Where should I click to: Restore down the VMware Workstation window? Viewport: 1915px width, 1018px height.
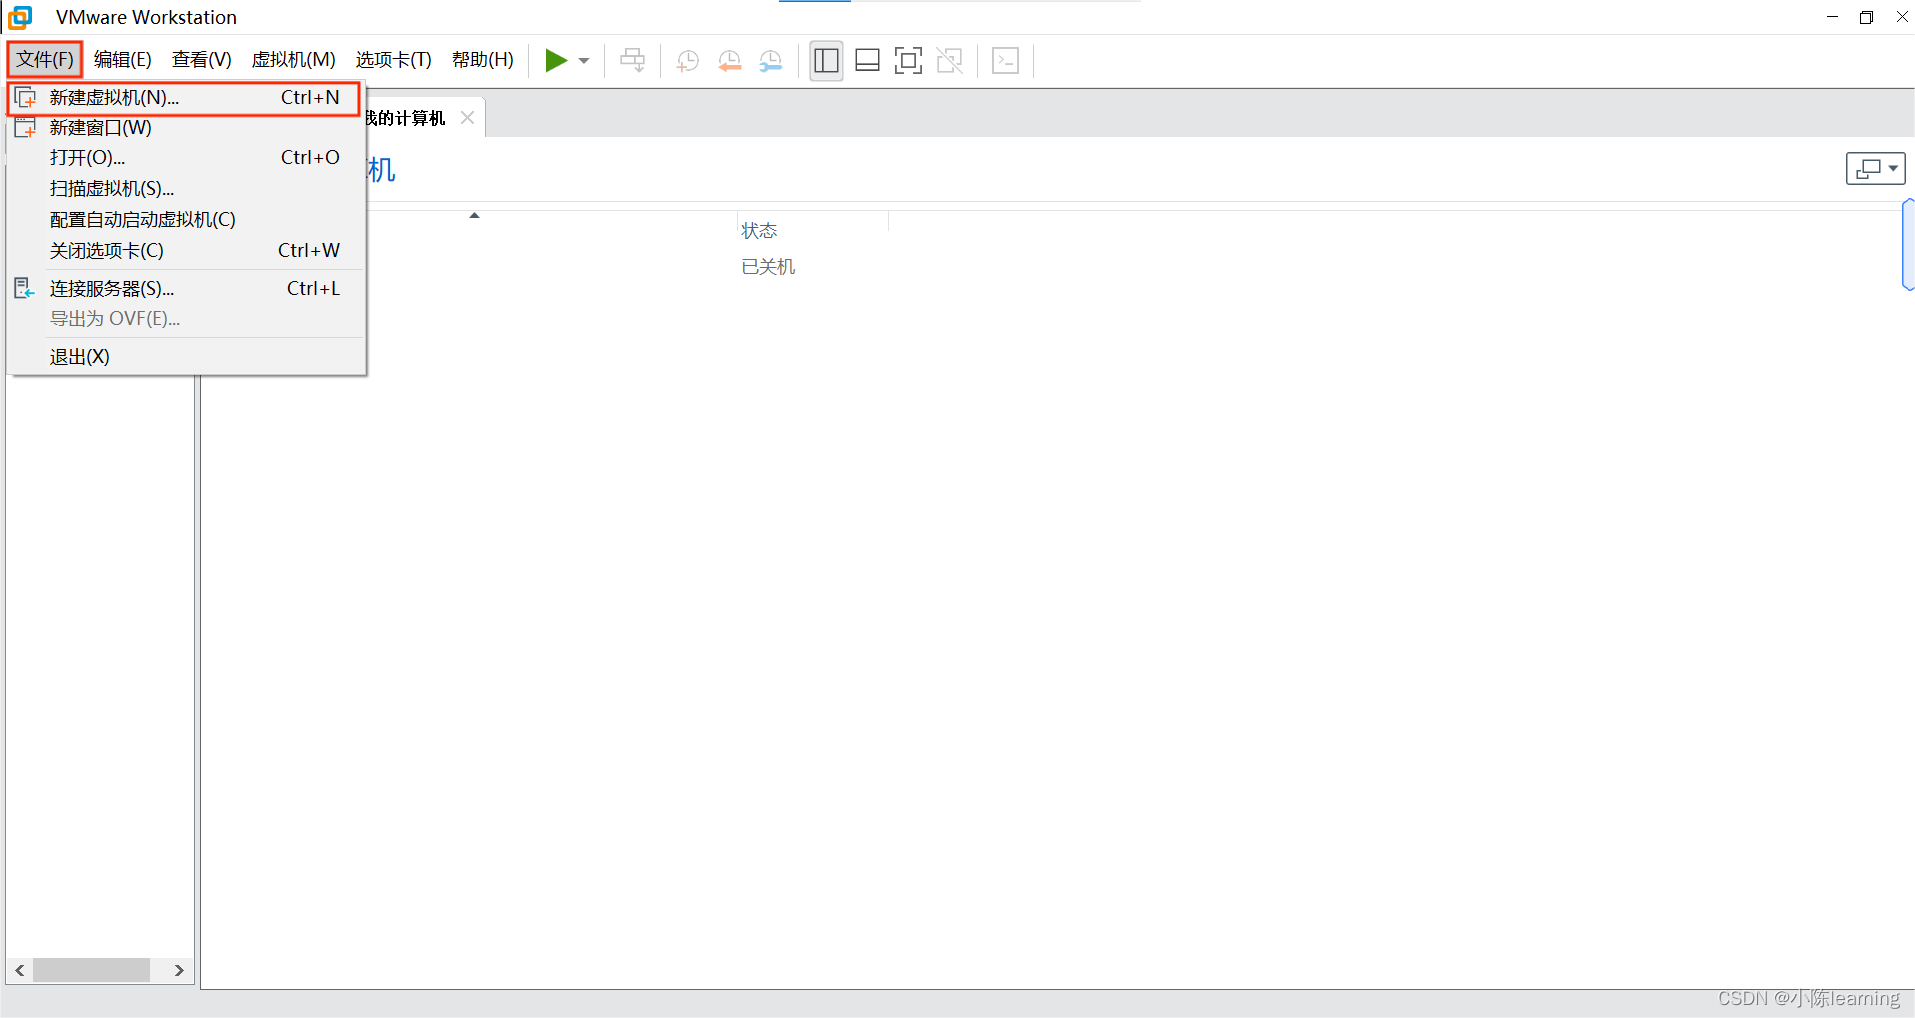click(1866, 17)
